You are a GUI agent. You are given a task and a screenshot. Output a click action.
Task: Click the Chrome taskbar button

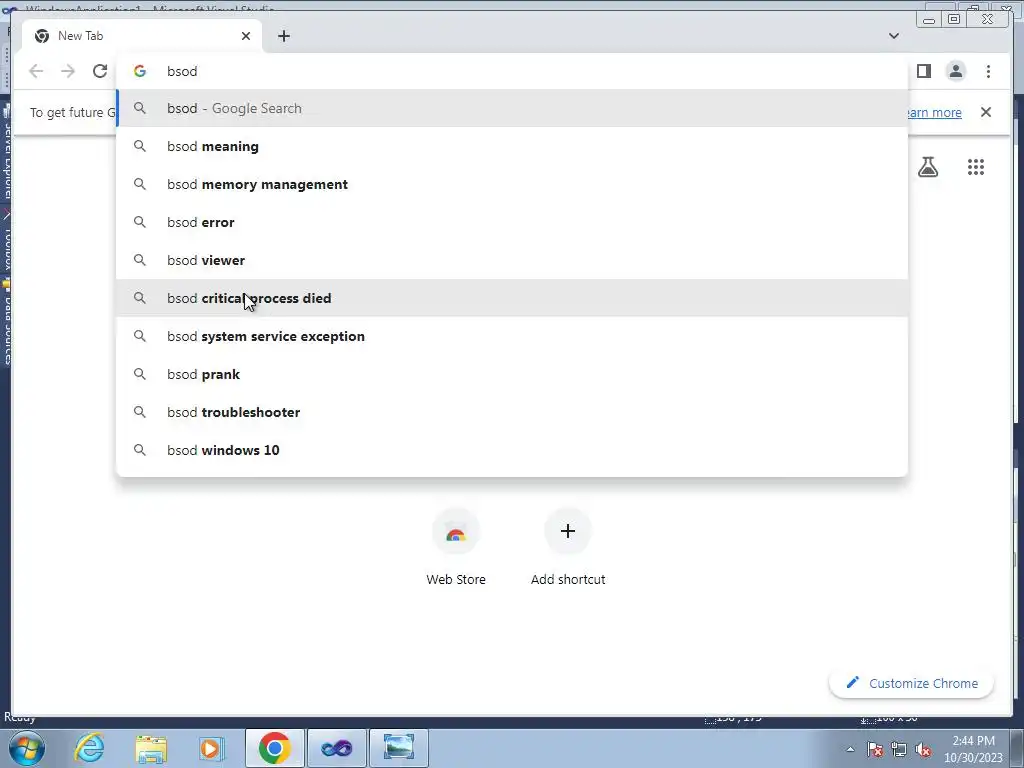tap(274, 748)
